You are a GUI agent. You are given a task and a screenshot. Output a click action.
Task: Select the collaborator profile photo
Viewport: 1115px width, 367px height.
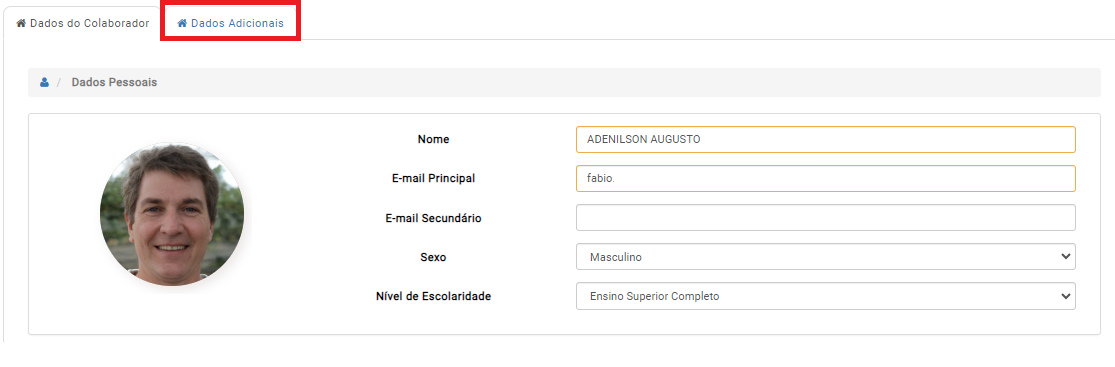[x=172, y=214]
